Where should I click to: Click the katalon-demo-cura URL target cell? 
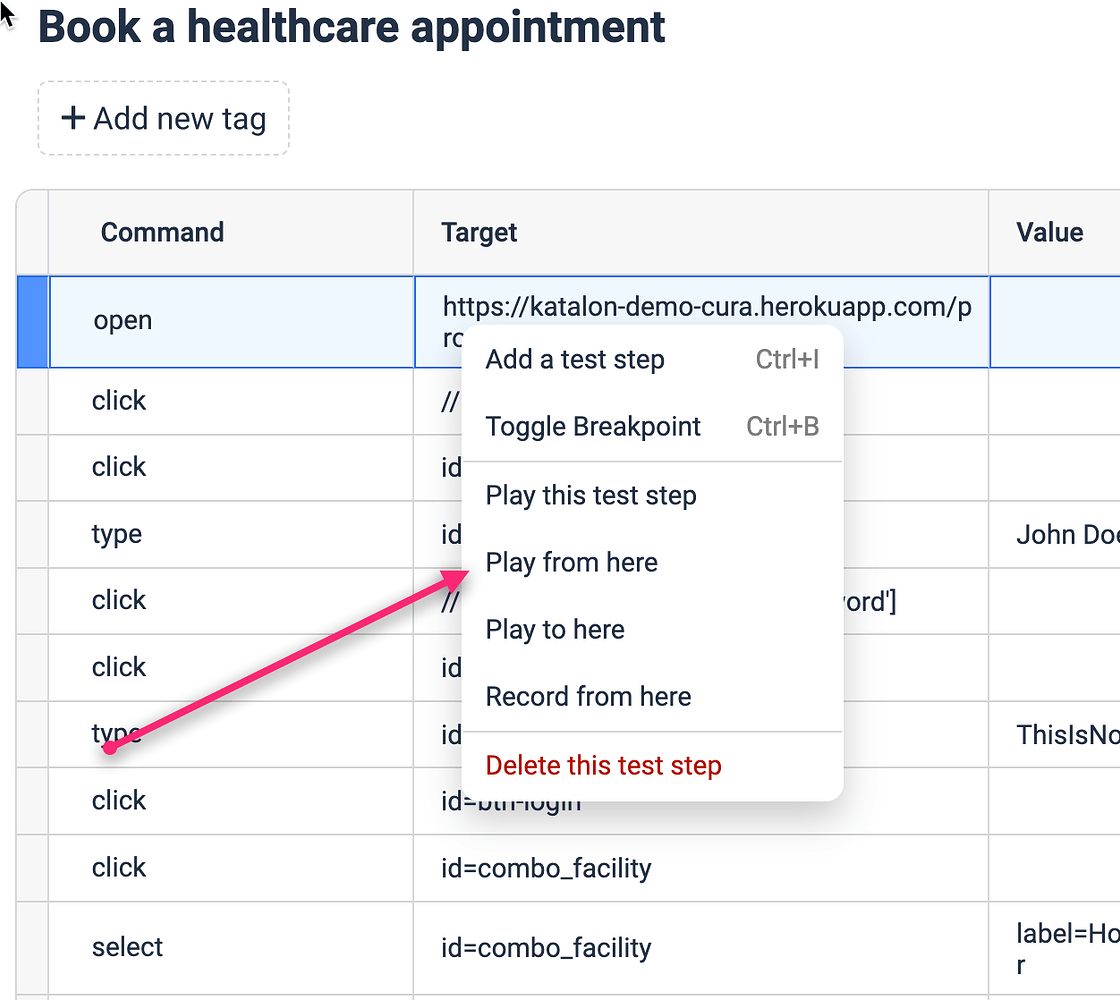706,306
